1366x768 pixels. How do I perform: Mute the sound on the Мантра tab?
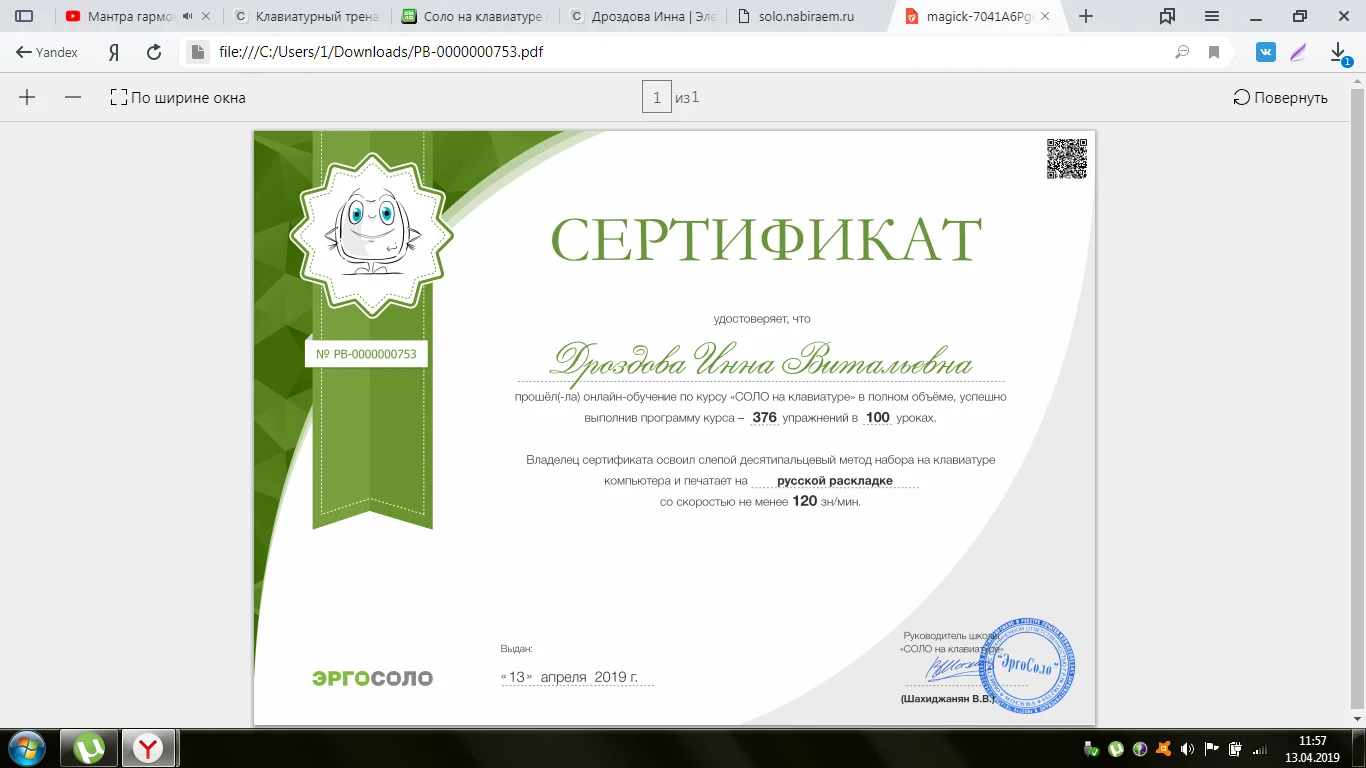187,16
